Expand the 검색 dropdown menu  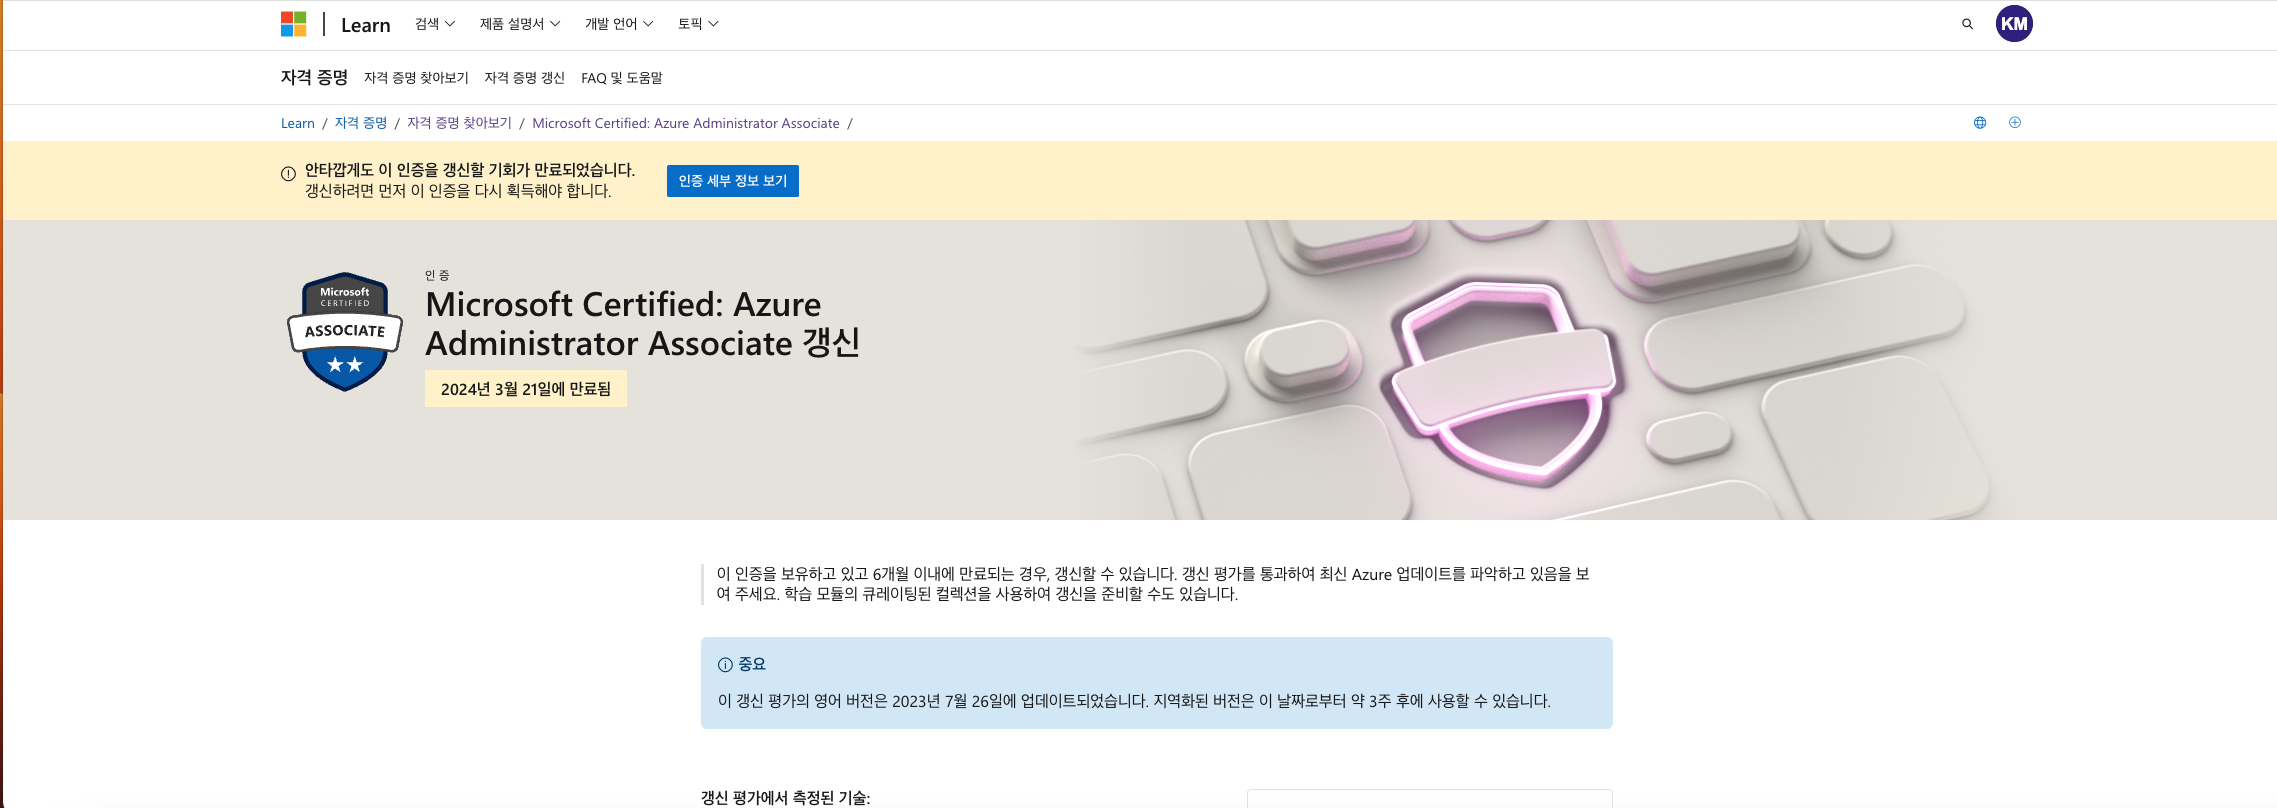coord(435,24)
